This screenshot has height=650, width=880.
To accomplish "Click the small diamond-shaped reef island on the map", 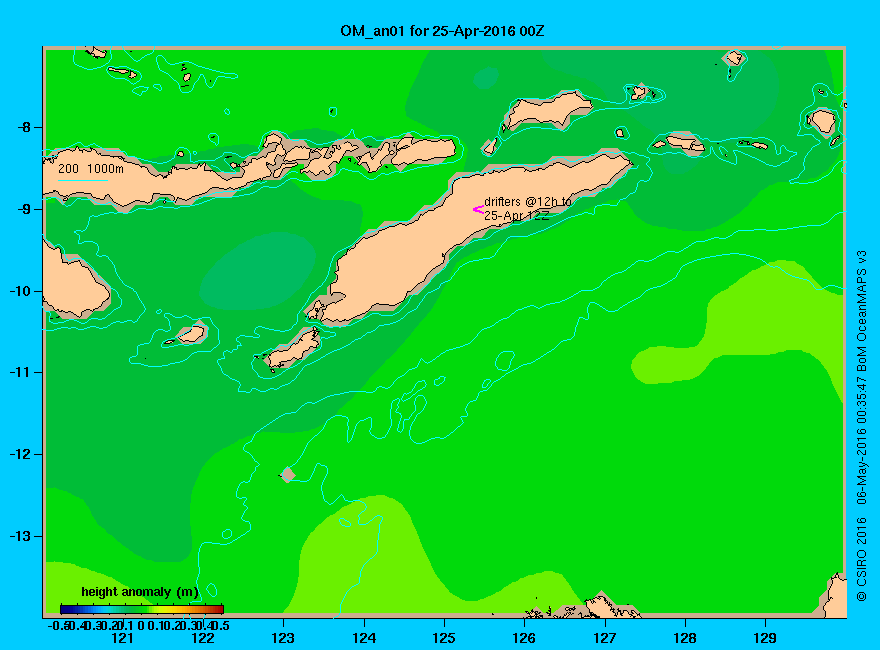I will click(288, 475).
